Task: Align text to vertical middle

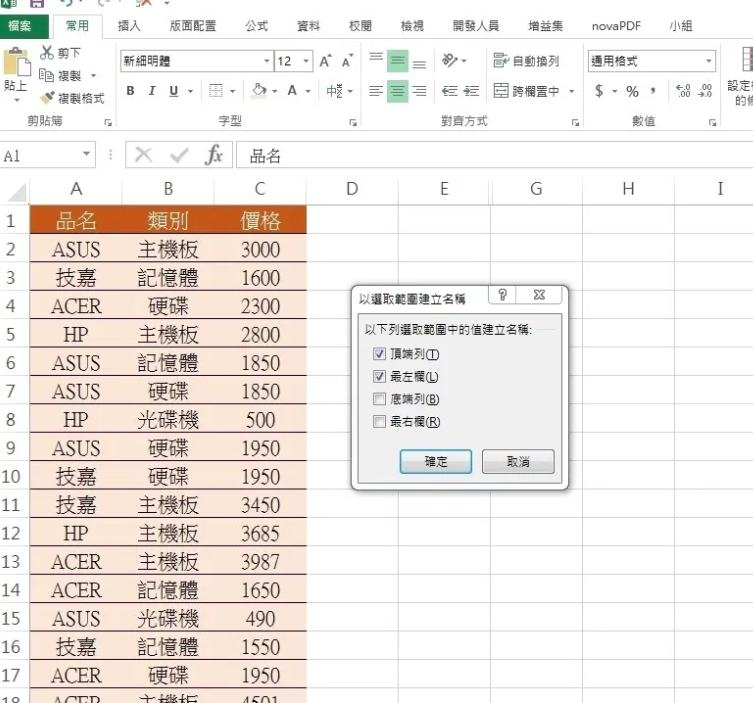Action: tap(398, 61)
